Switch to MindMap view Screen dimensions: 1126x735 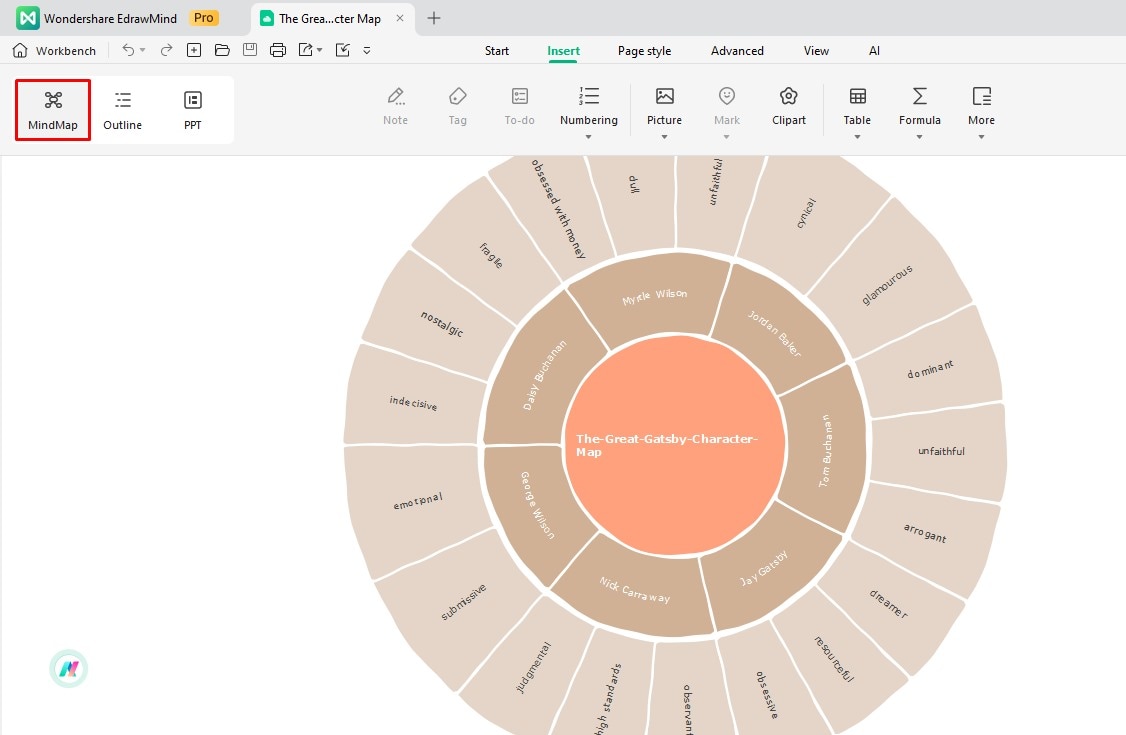coord(52,110)
